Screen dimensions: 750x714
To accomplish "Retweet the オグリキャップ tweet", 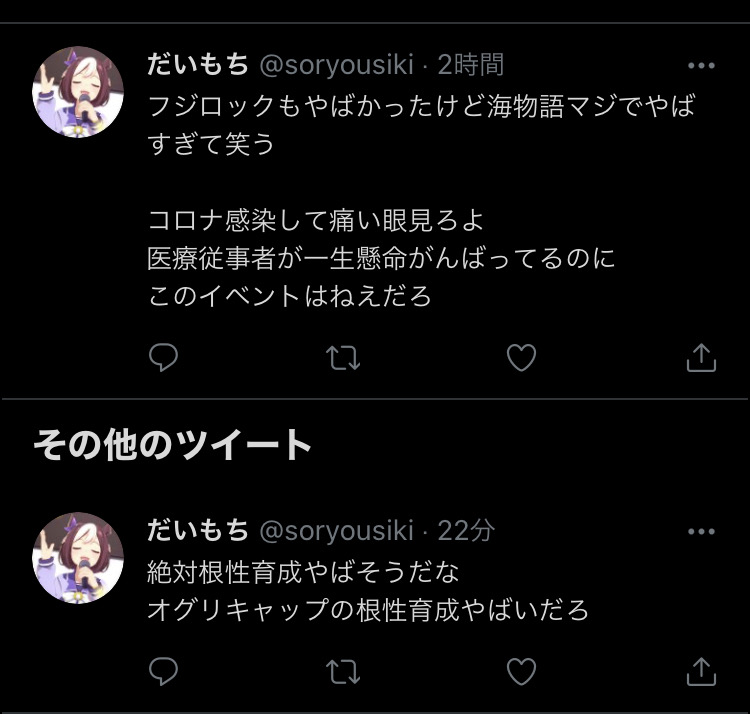I will coord(343,672).
